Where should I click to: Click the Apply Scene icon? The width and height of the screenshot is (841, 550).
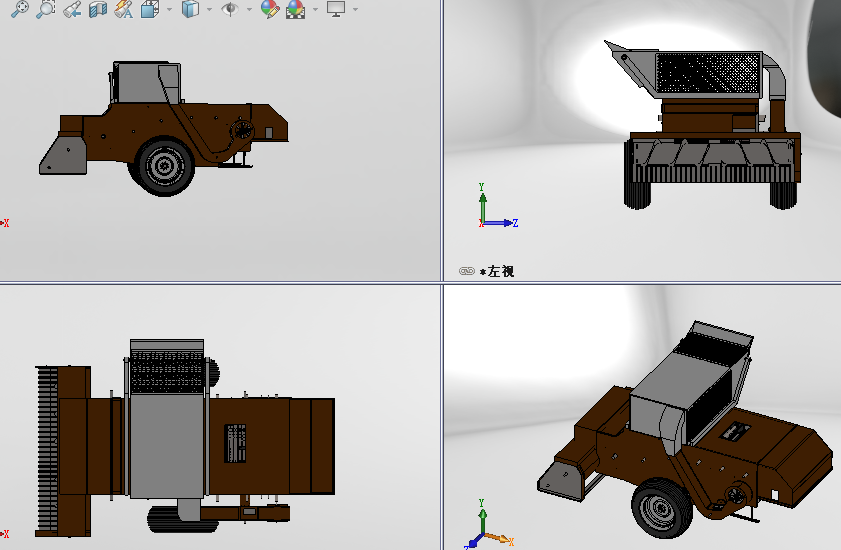[x=296, y=9]
